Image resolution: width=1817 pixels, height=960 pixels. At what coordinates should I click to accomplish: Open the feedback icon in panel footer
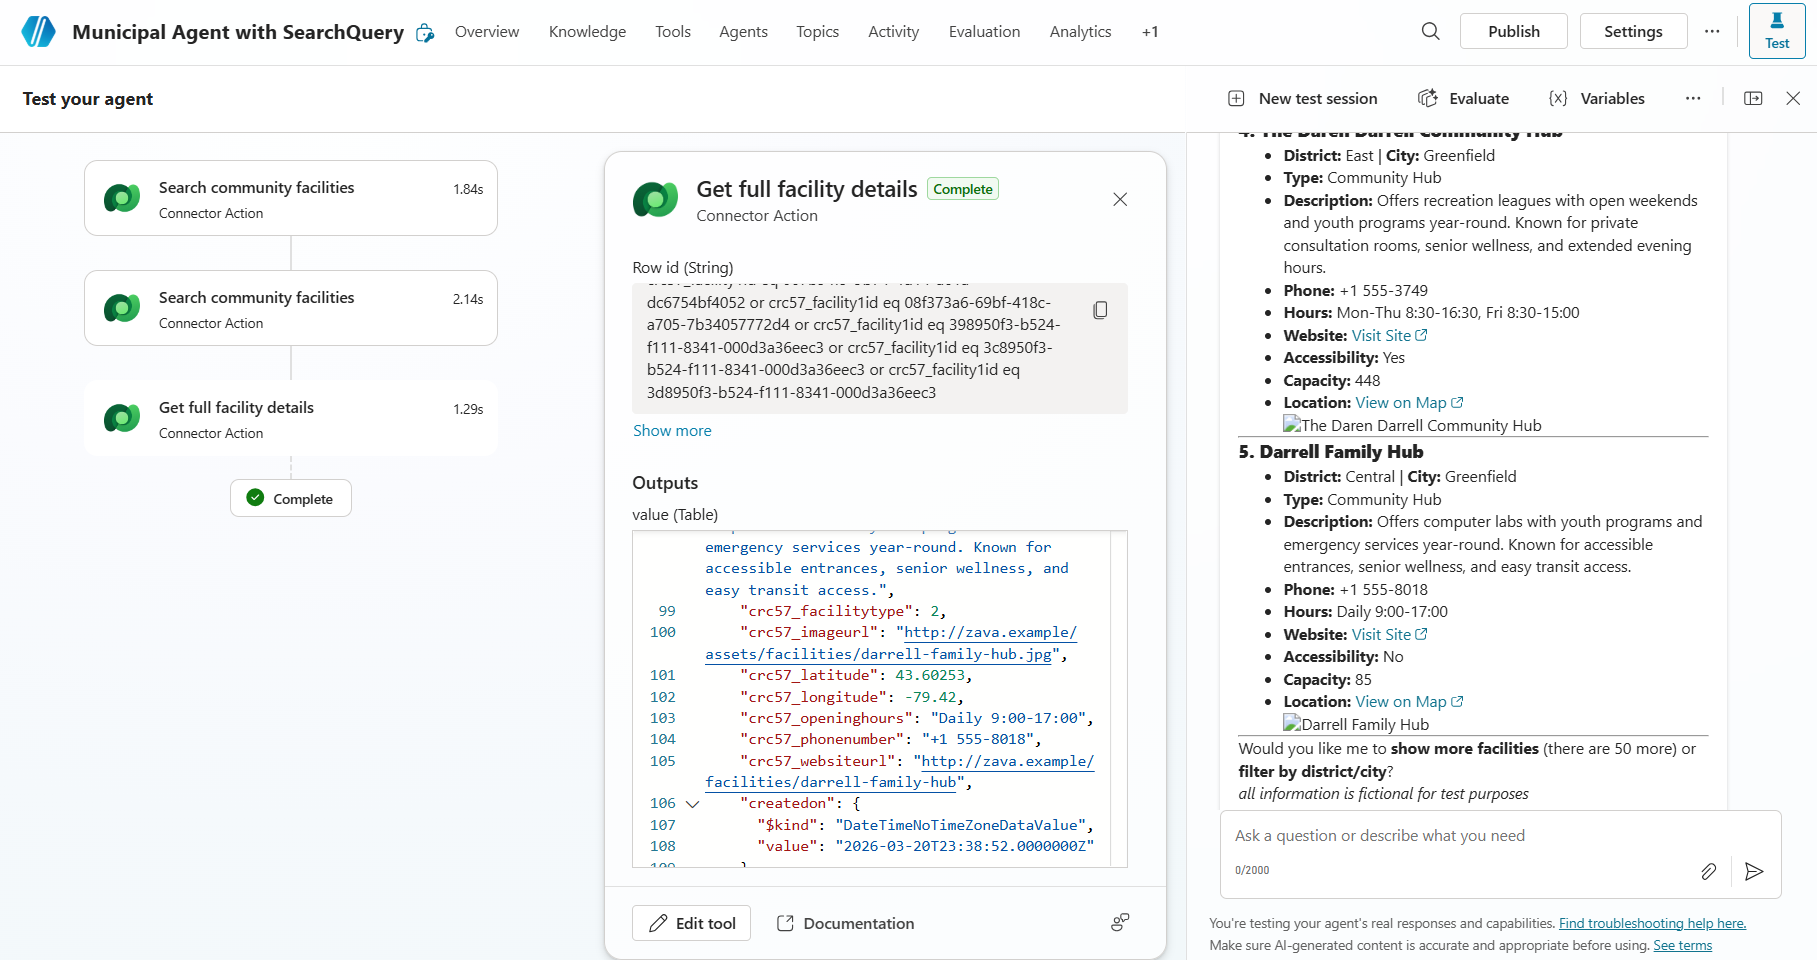coord(1120,922)
